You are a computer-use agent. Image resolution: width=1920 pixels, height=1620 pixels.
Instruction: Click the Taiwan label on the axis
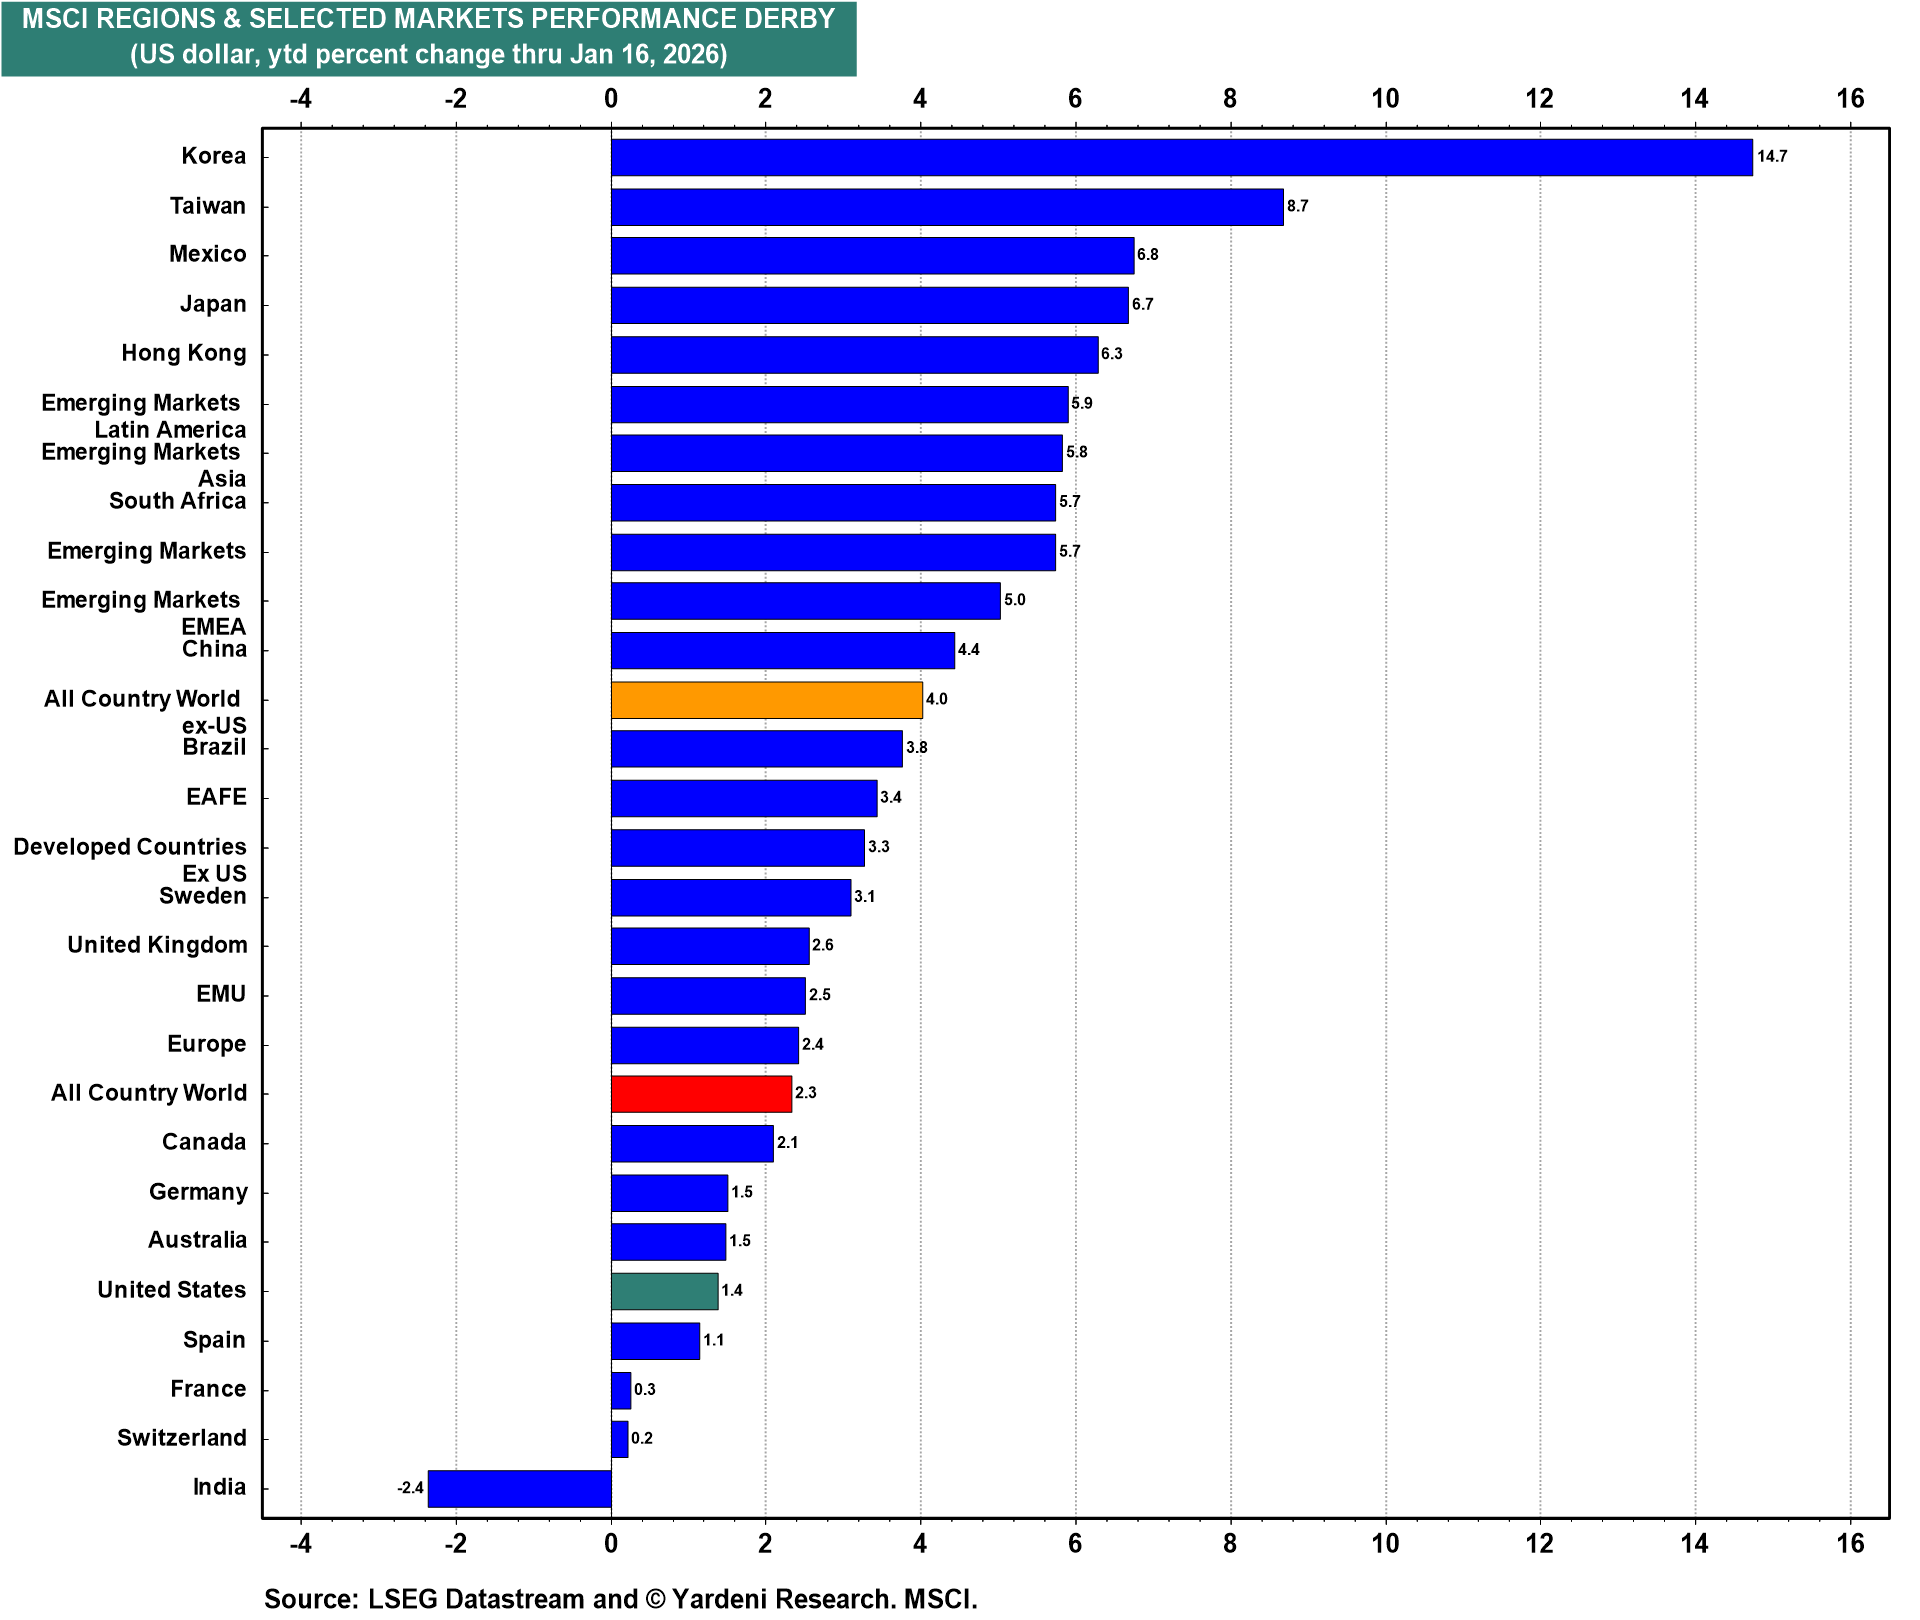(207, 206)
